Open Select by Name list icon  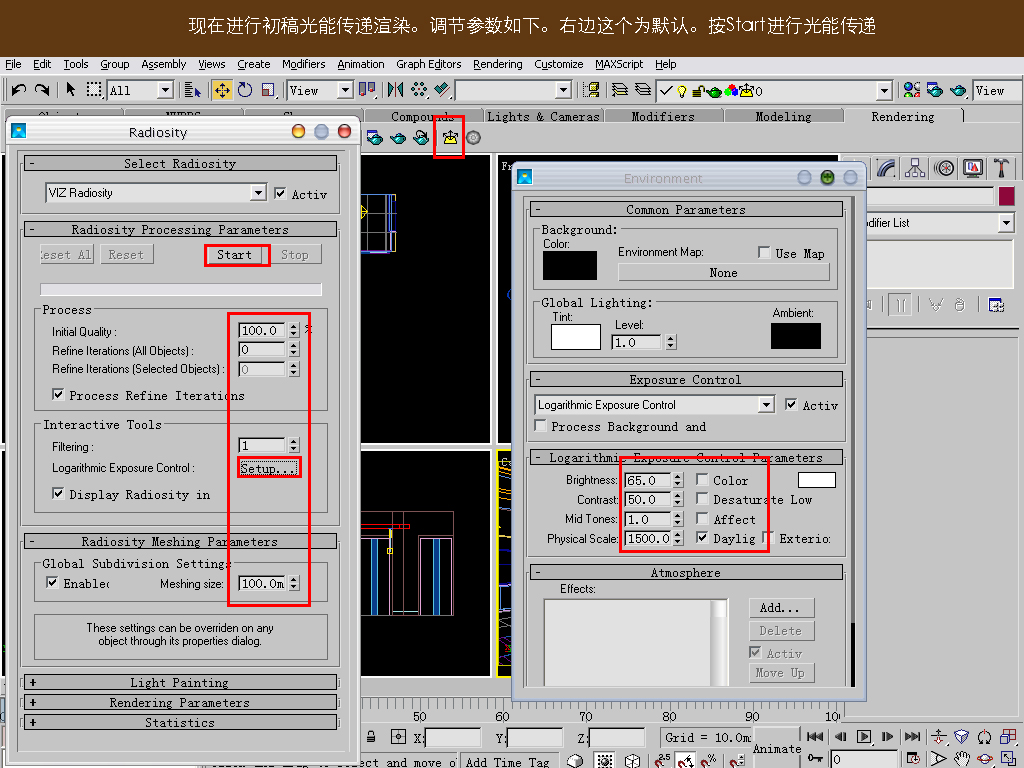click(193, 89)
